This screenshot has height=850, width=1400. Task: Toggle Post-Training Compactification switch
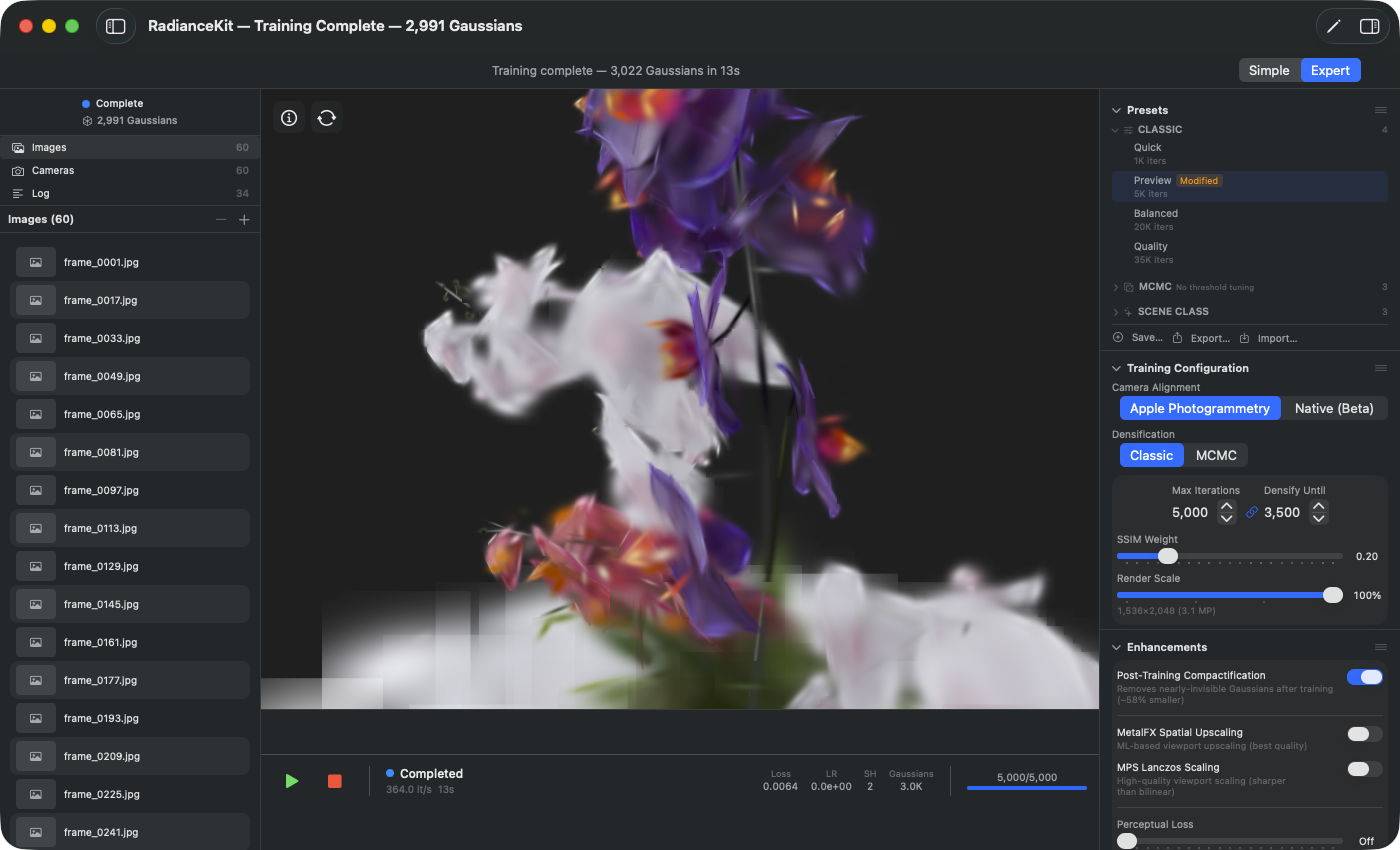[1365, 677]
